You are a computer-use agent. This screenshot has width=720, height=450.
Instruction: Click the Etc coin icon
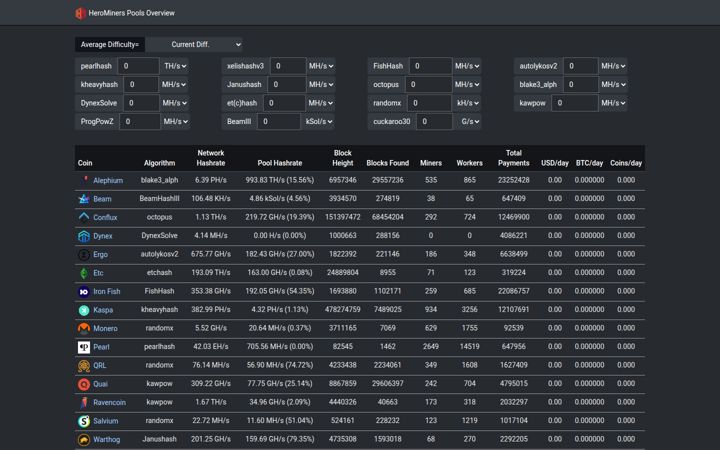84,273
